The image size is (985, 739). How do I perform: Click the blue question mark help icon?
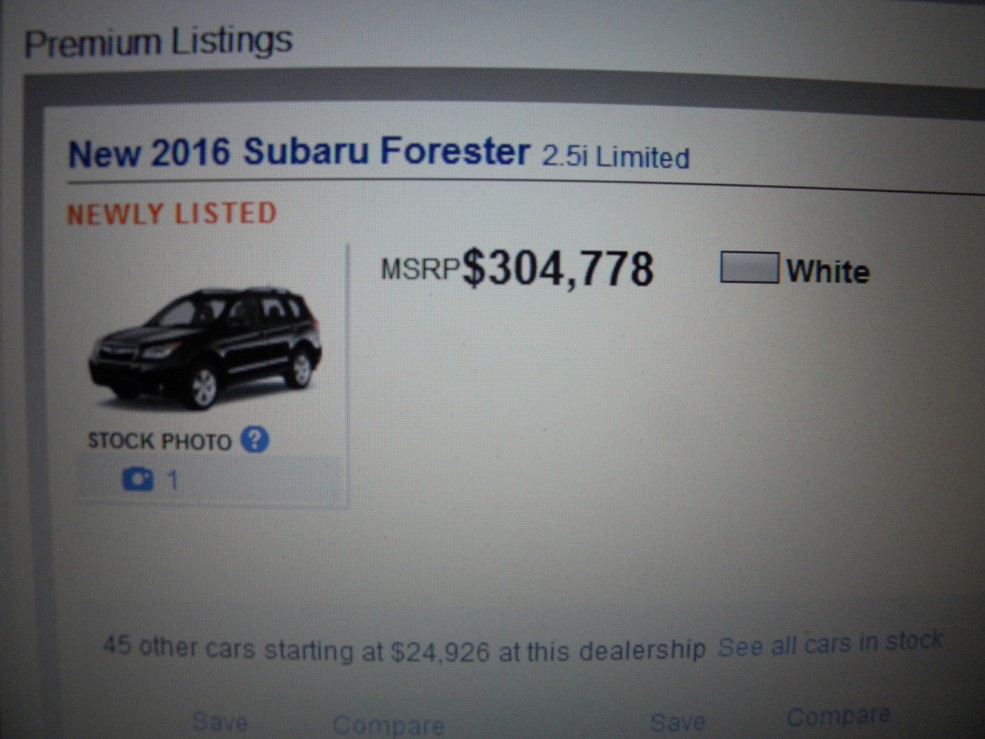click(255, 440)
